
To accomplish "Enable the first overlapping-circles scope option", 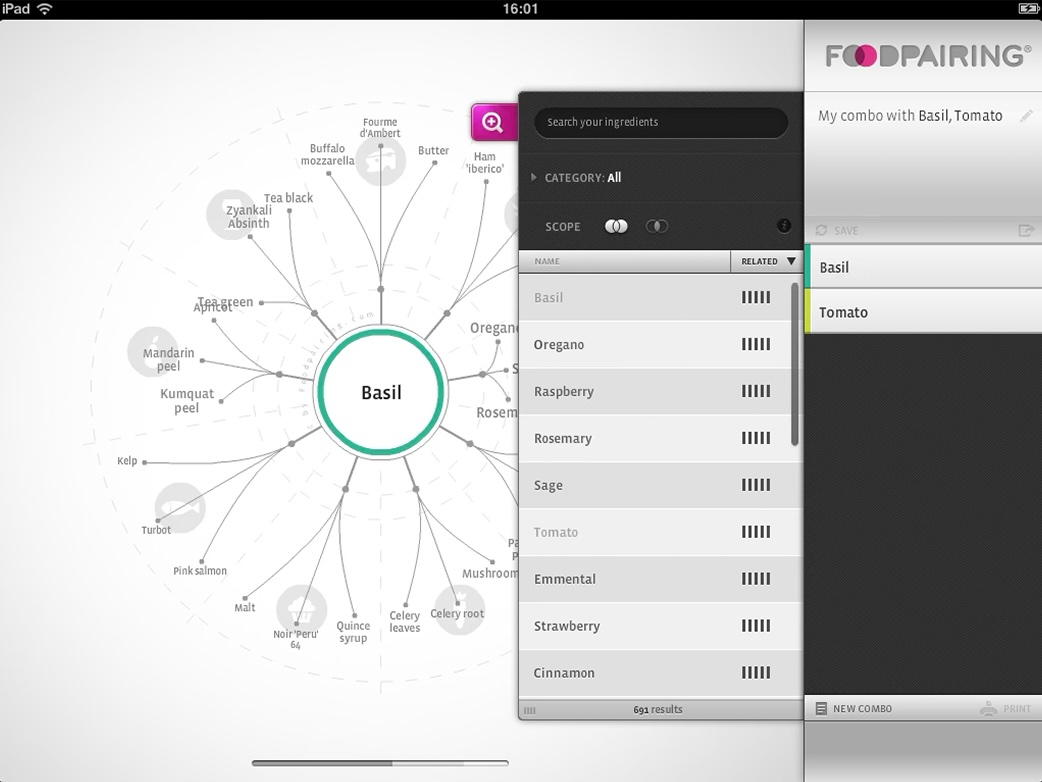I will click(616, 227).
